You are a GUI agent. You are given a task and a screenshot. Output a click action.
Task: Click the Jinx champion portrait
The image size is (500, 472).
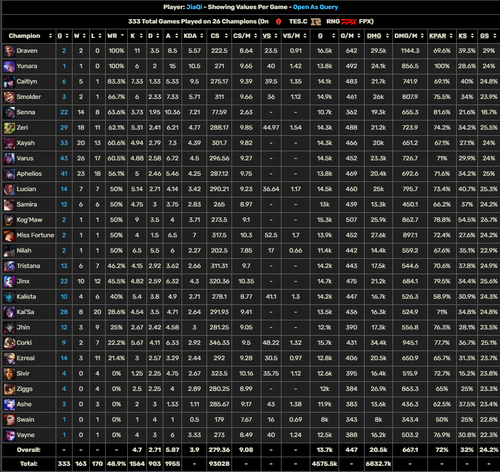coord(9,281)
